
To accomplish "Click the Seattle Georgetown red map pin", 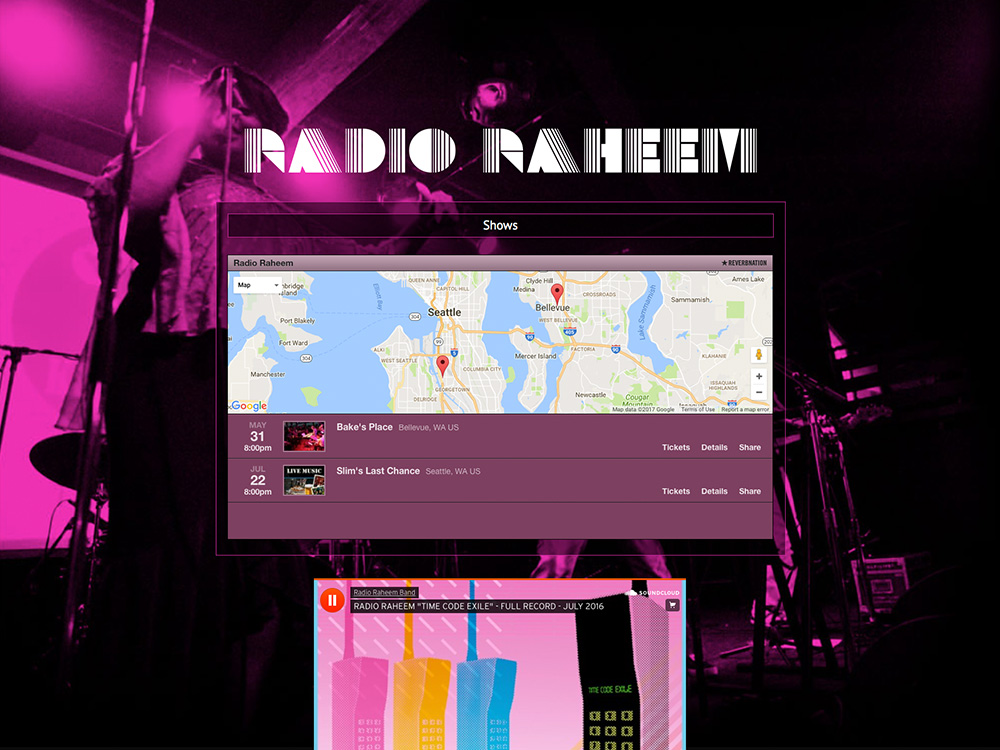I will (x=443, y=364).
